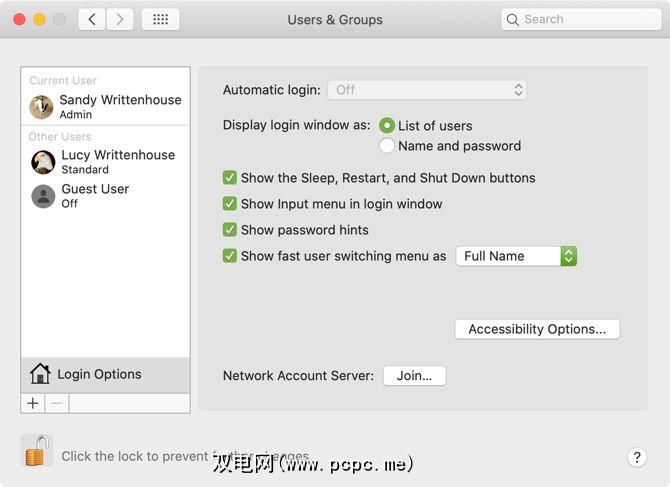Show all preferences grid icon

pos(160,19)
